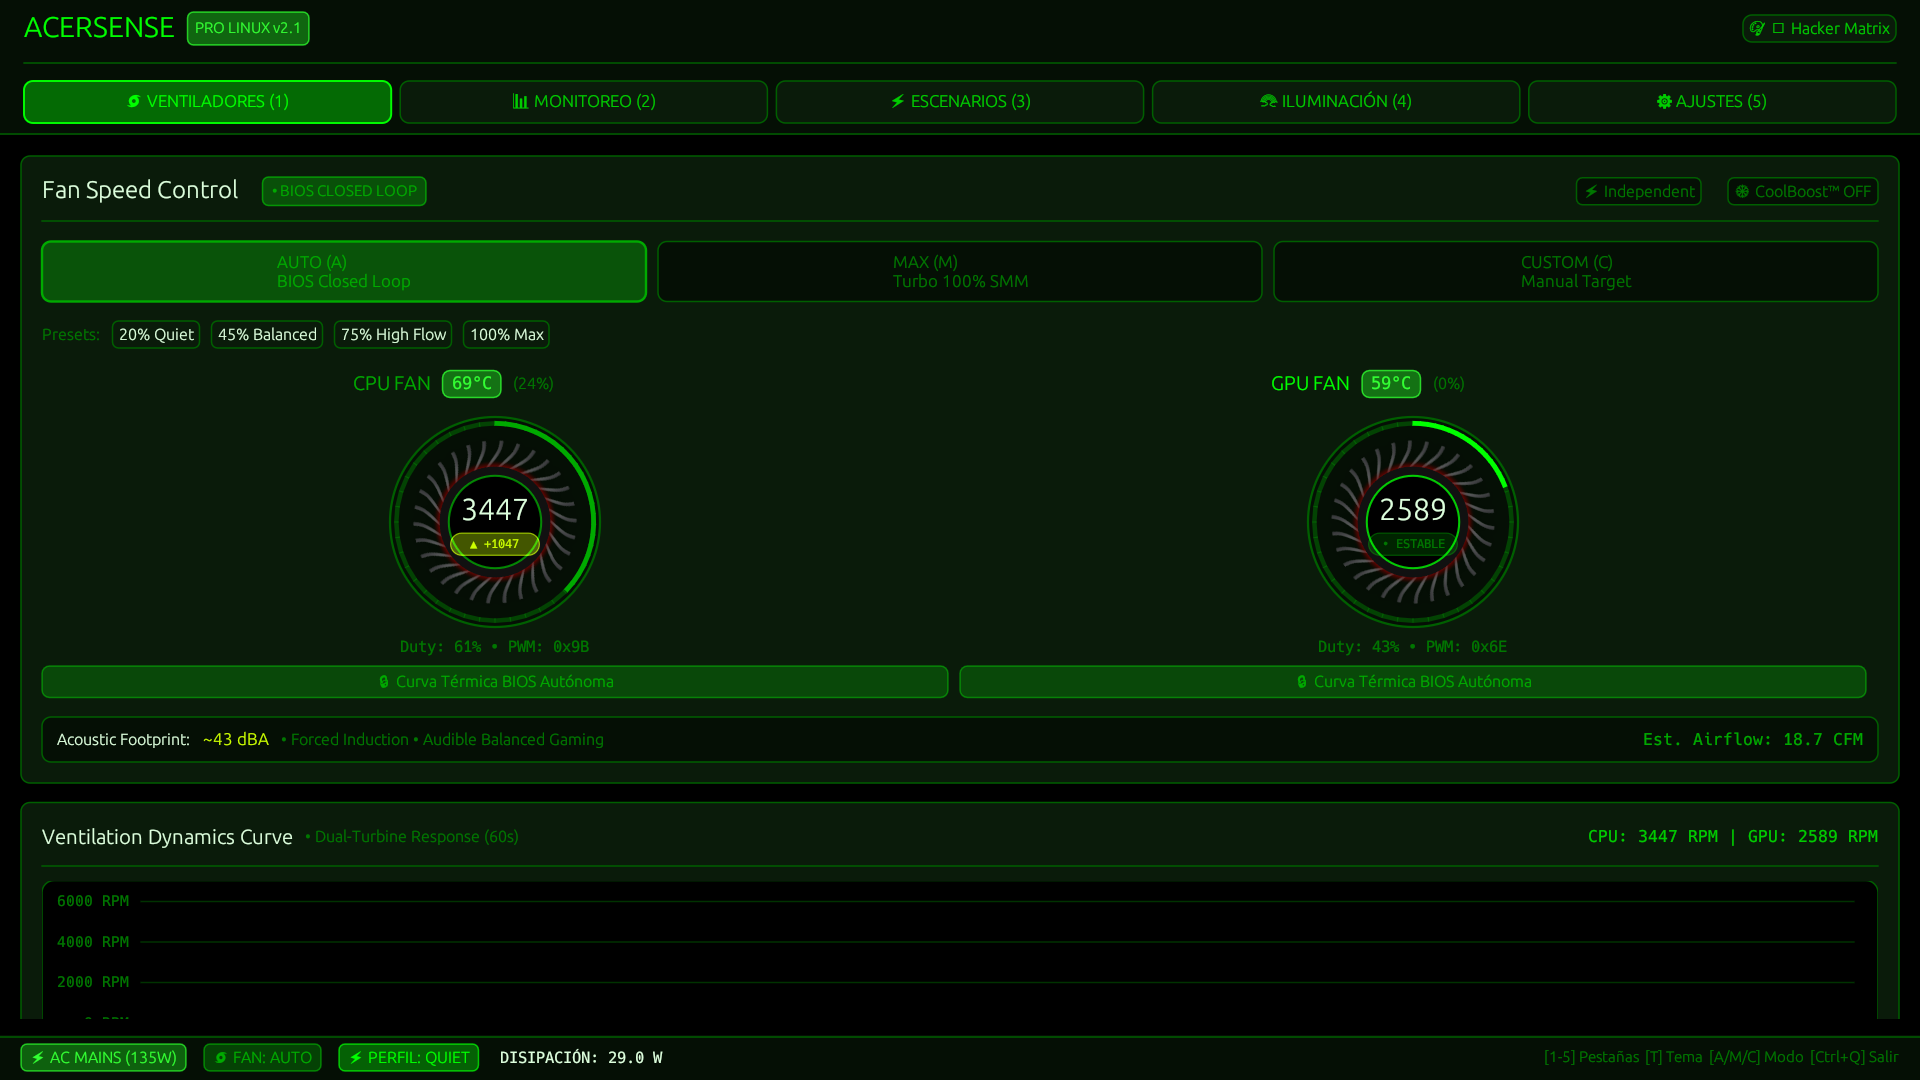1920x1080 pixels.
Task: Click the lightning icon on the Escenarios tab
Action: [x=898, y=101]
